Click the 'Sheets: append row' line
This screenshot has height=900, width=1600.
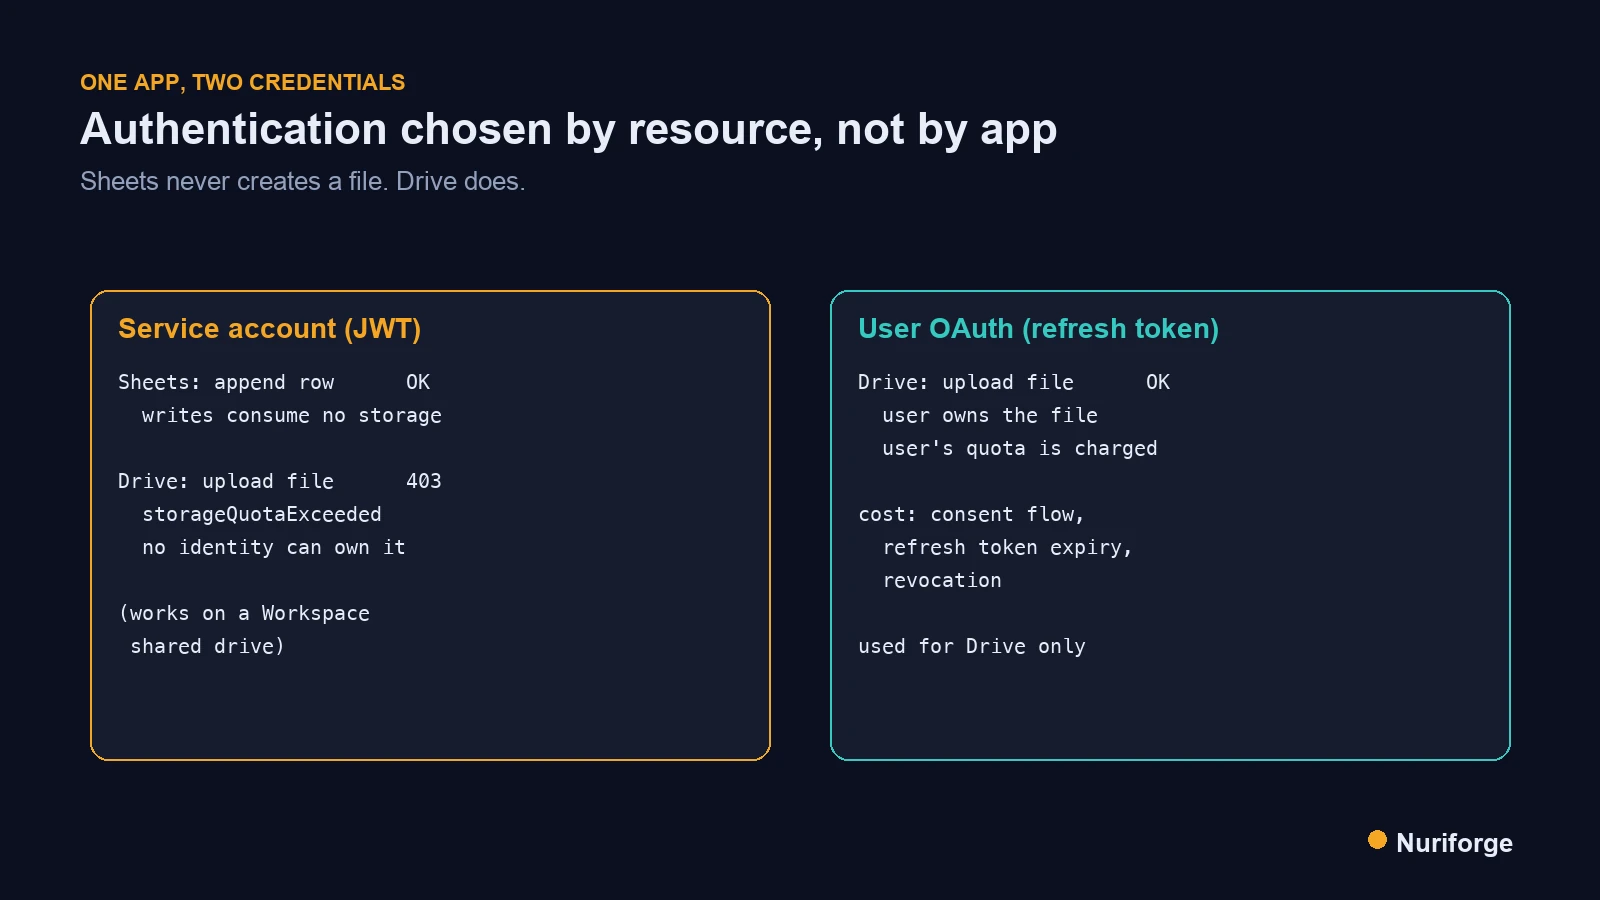coord(226,382)
